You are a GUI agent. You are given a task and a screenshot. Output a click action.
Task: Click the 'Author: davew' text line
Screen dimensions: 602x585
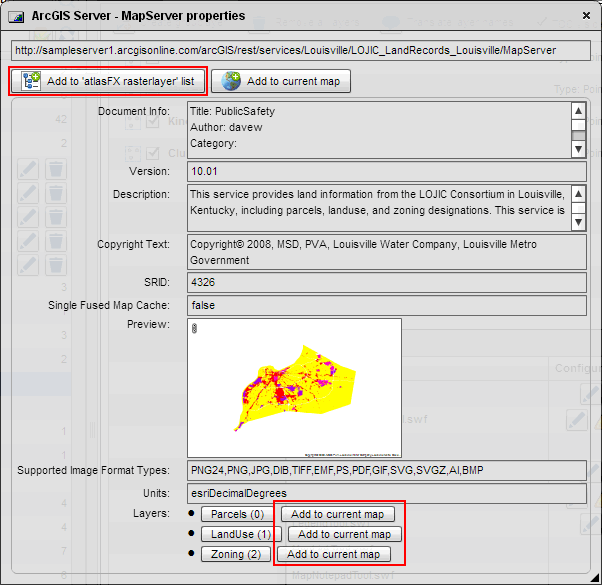point(226,127)
